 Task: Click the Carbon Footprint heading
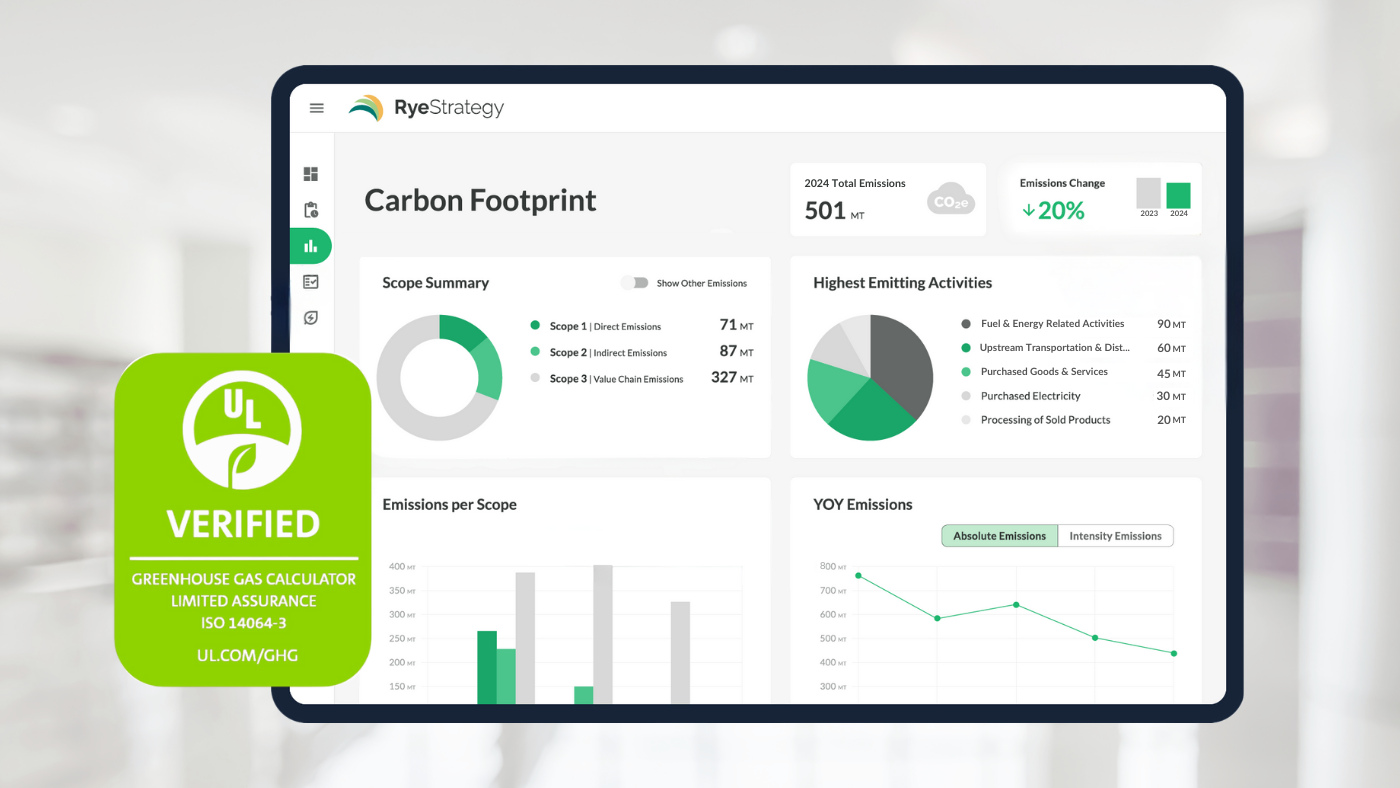click(481, 200)
